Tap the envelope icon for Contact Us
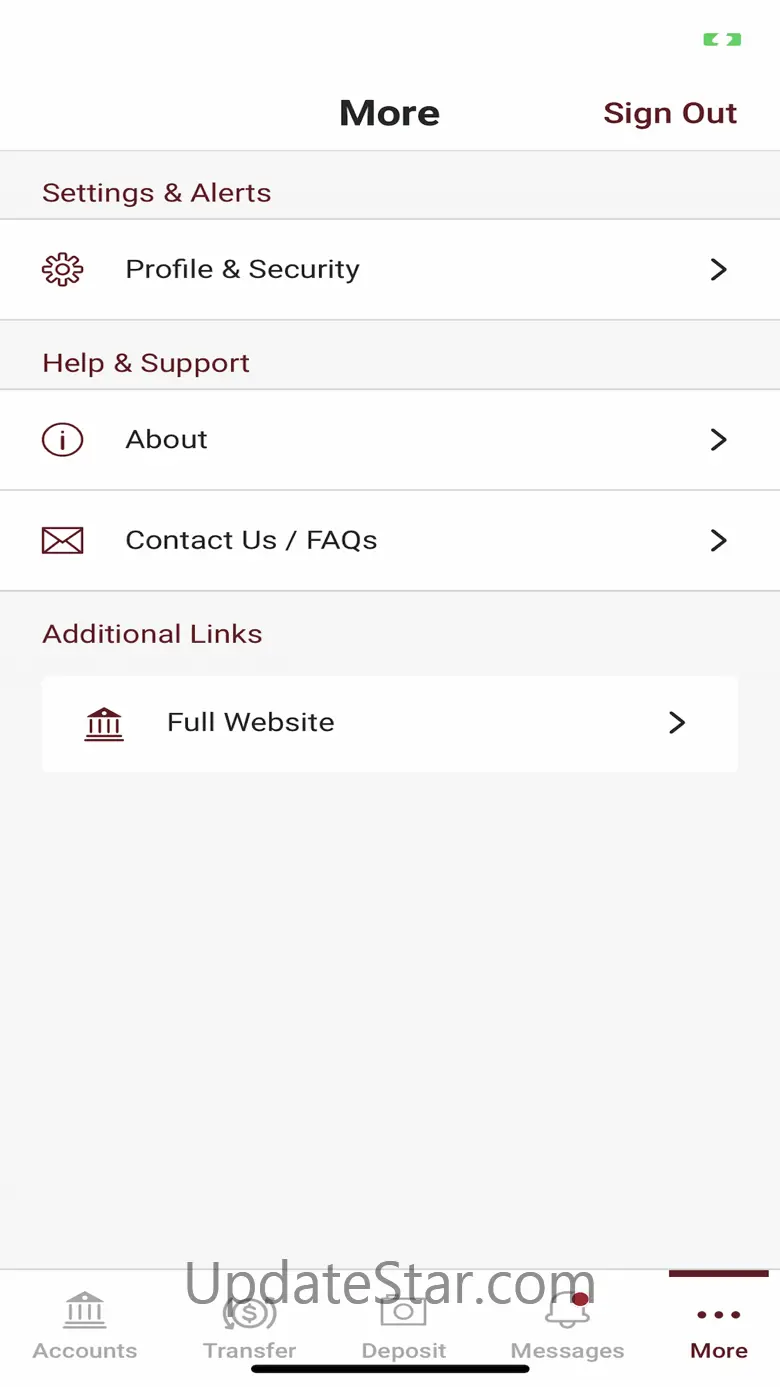 pyautogui.click(x=62, y=541)
